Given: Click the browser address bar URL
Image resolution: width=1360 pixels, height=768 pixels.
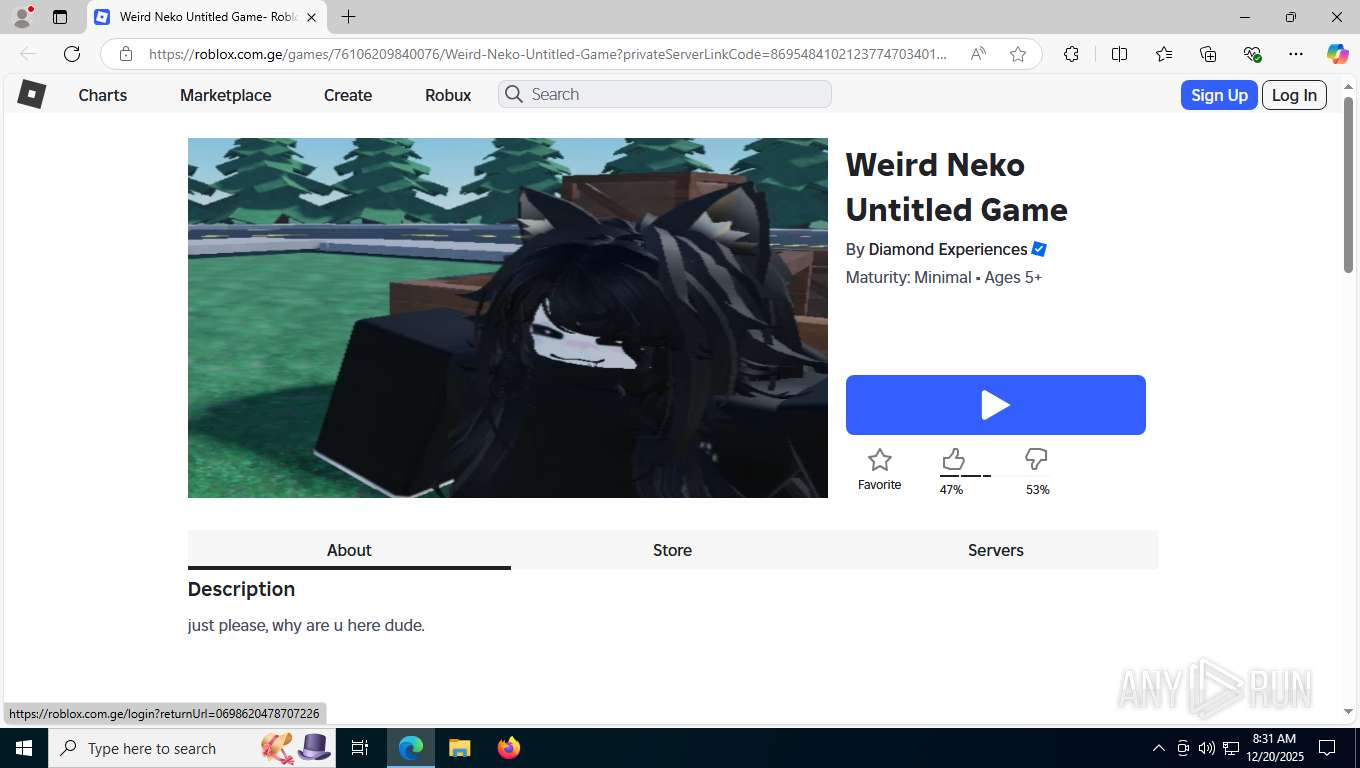Looking at the screenshot, I should point(547,54).
